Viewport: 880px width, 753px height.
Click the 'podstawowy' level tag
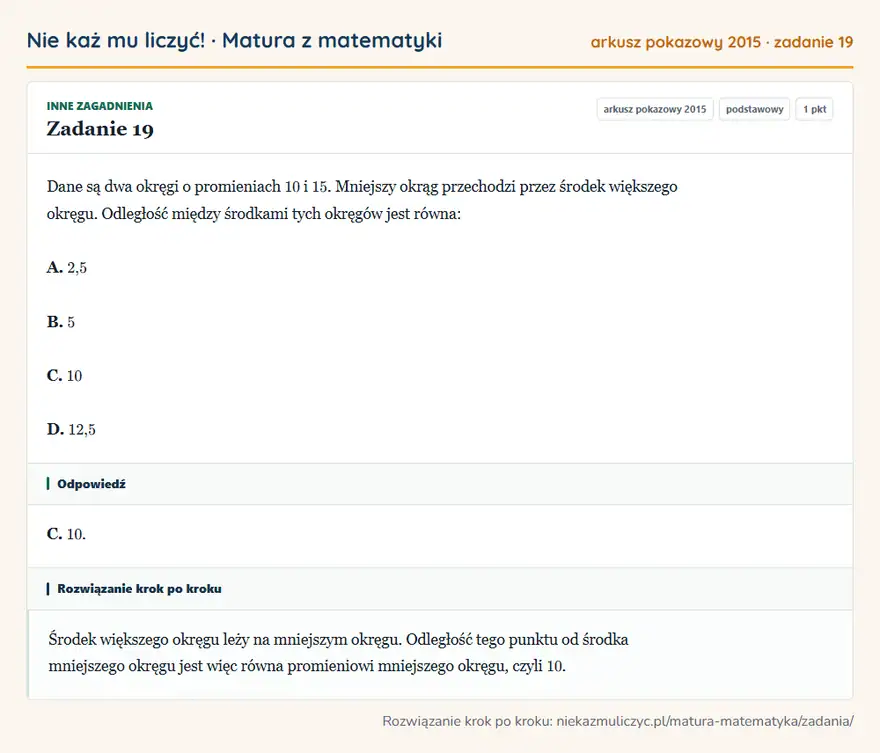coord(754,109)
